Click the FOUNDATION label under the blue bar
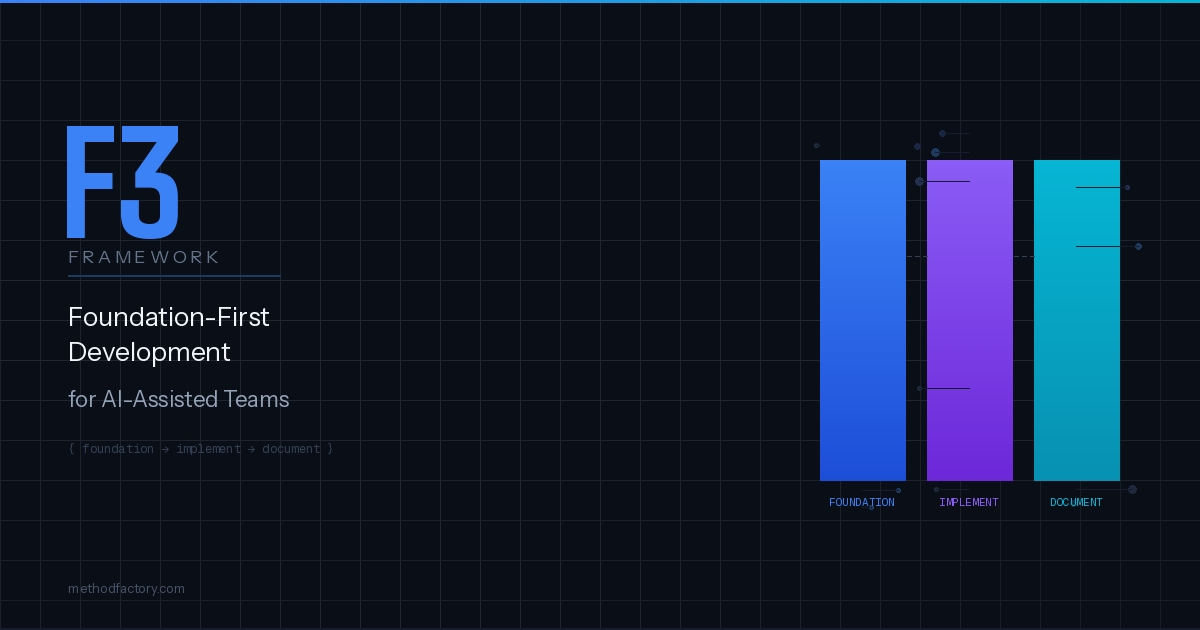The height and width of the screenshot is (630, 1200). pyautogui.click(x=861, y=502)
